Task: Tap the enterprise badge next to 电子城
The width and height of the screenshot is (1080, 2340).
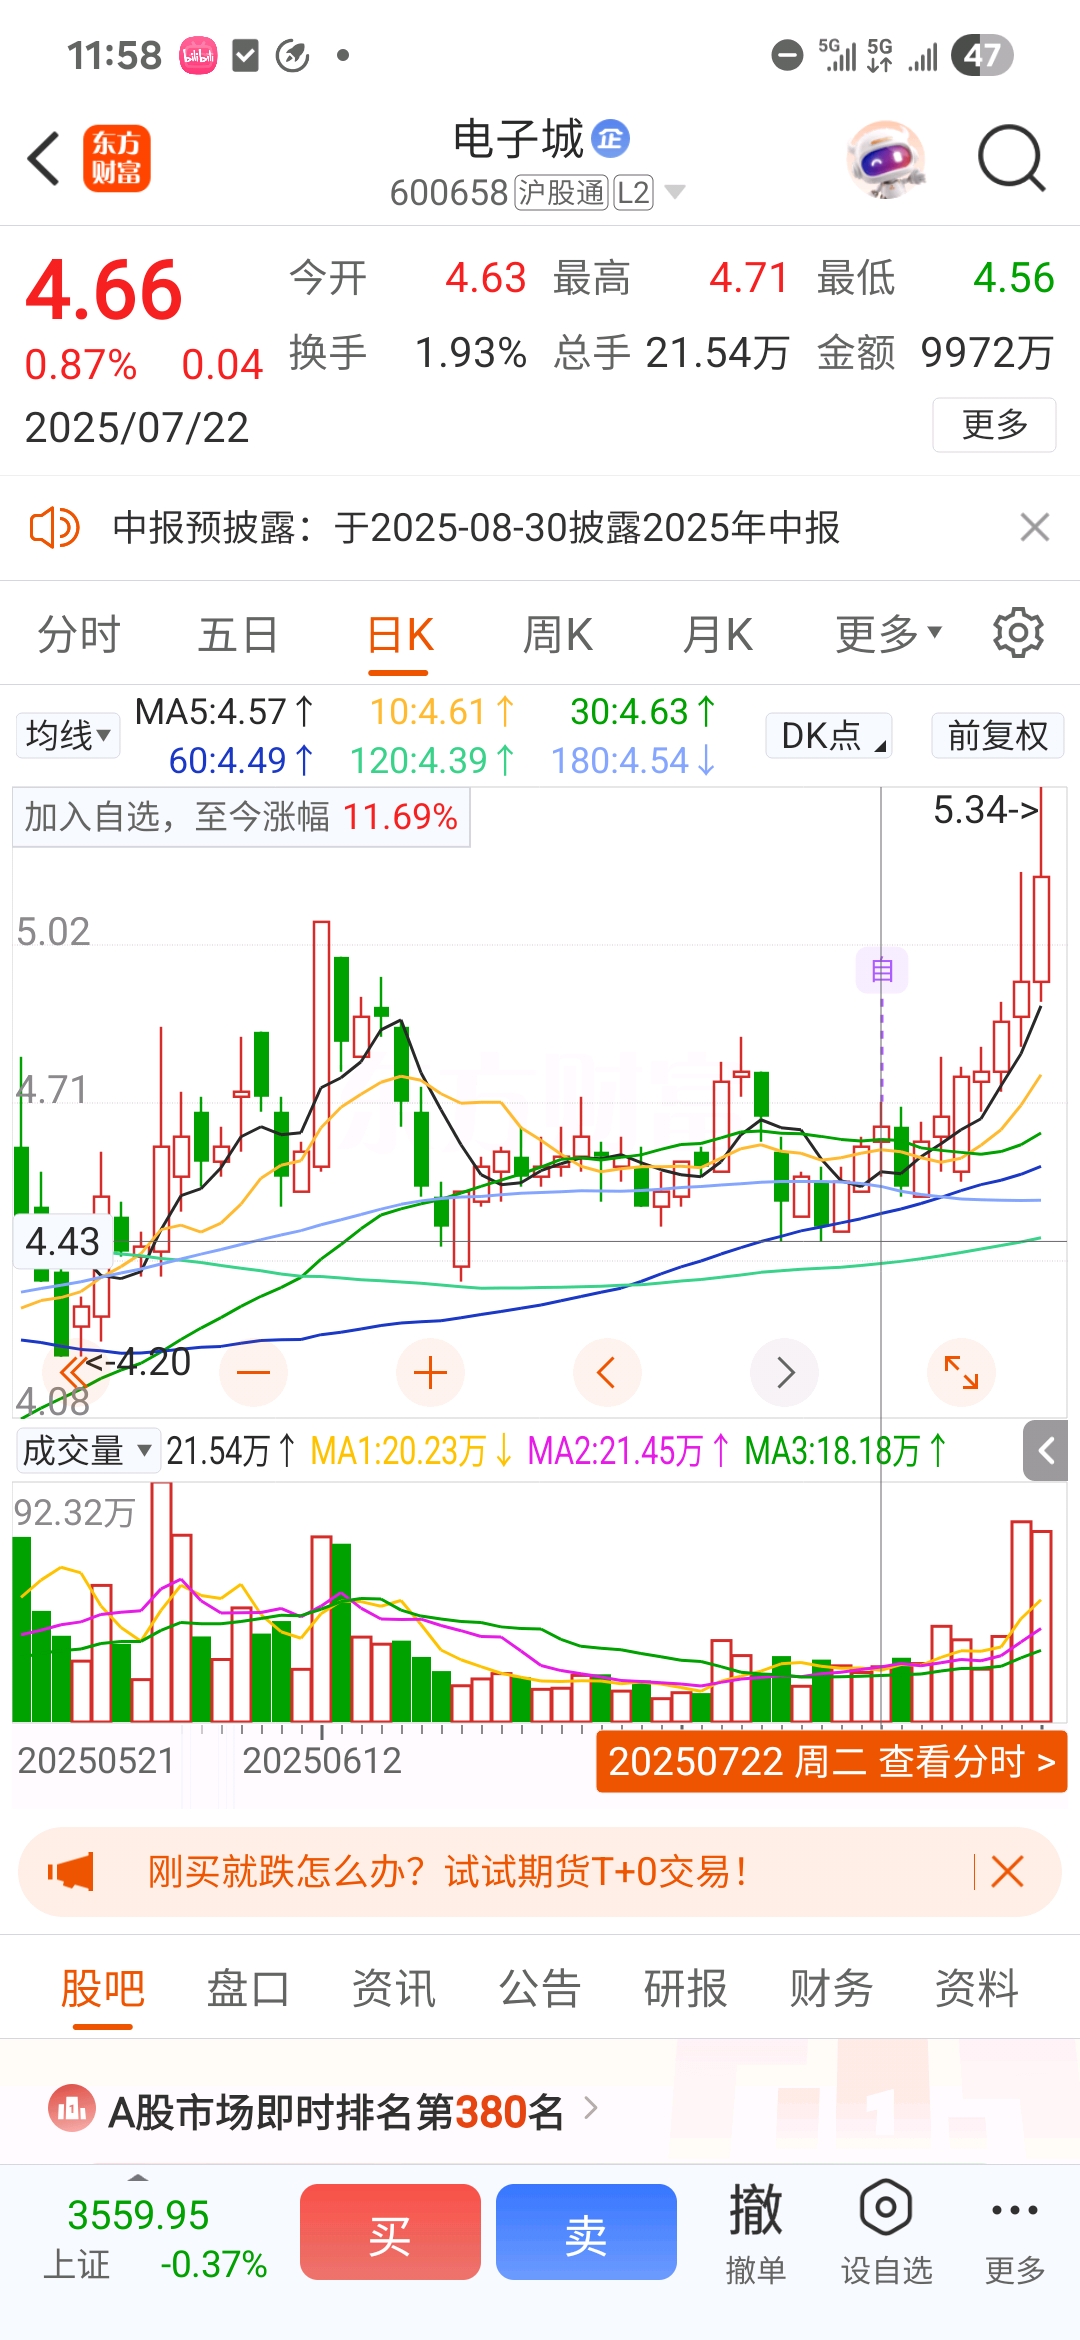Action: coord(610,139)
